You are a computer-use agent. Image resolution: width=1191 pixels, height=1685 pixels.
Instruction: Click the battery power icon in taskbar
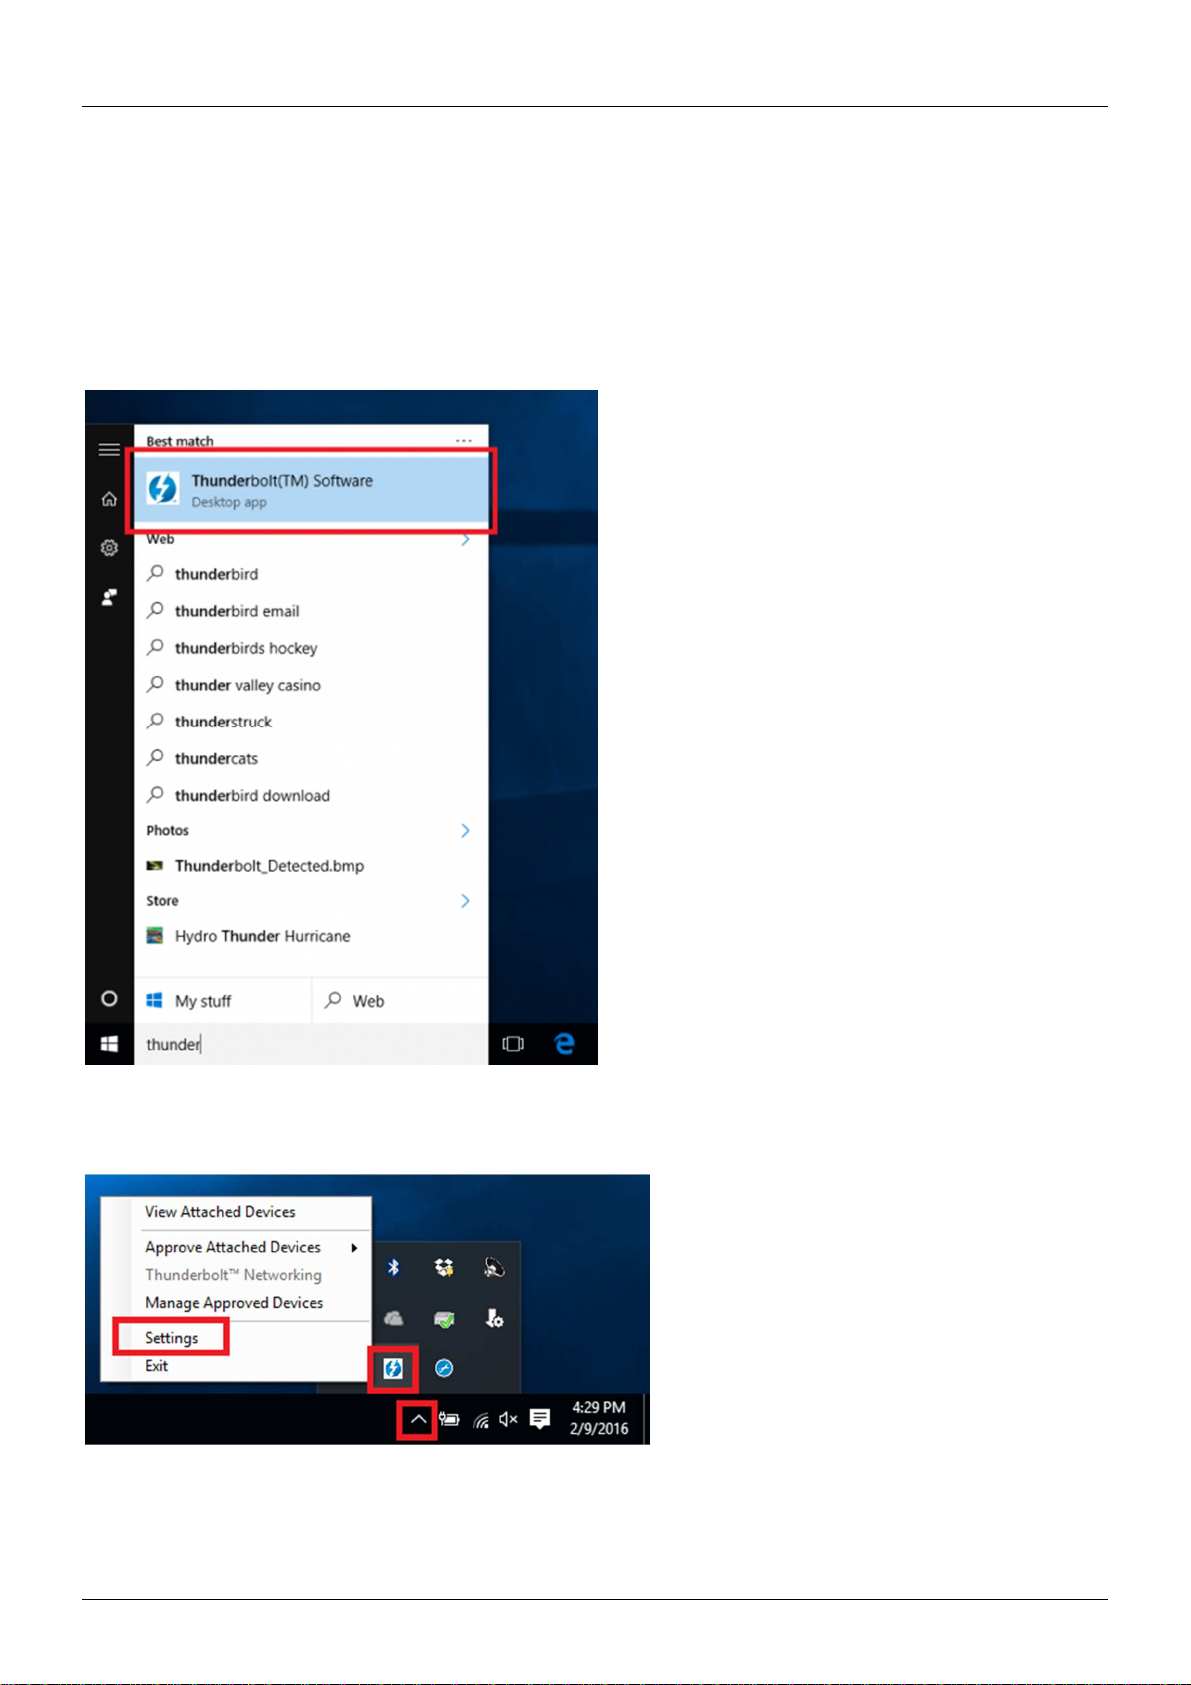[x=449, y=1419]
